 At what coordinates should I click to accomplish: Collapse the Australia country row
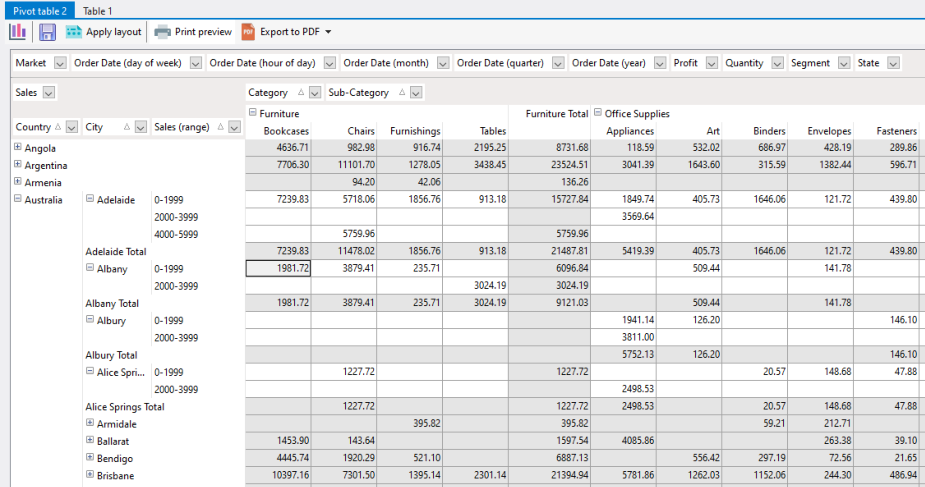tap(18, 200)
